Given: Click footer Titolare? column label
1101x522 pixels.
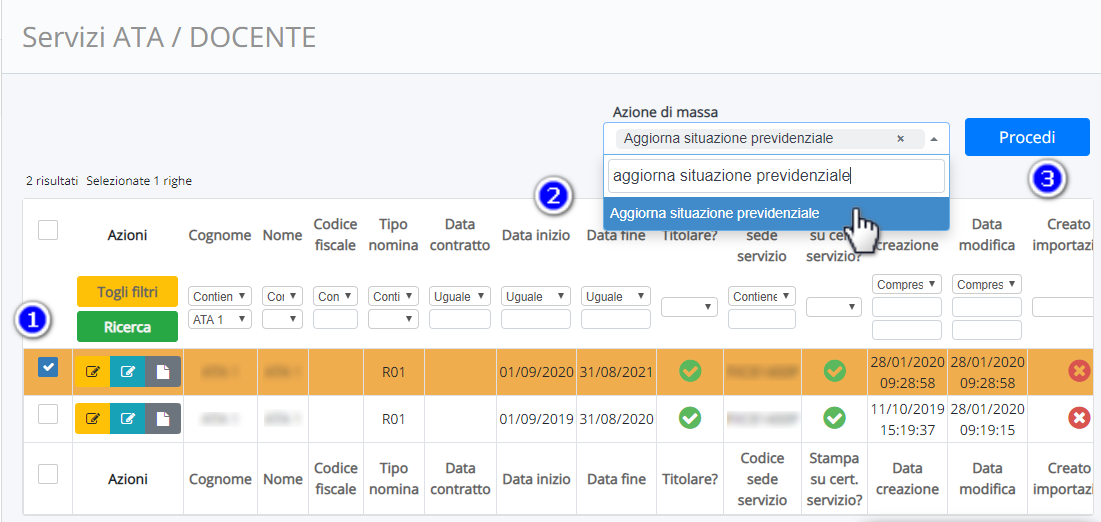Looking at the screenshot, I should (690, 479).
